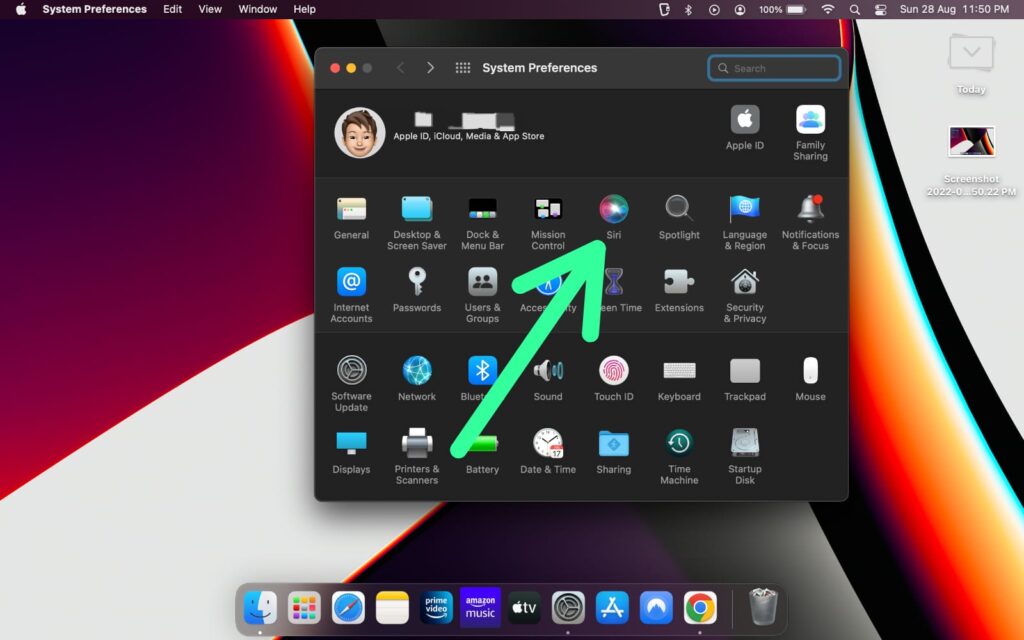Screen dimensions: 1024x640
Task: Open Spotlight search from the menu bar
Action: (x=854, y=9)
